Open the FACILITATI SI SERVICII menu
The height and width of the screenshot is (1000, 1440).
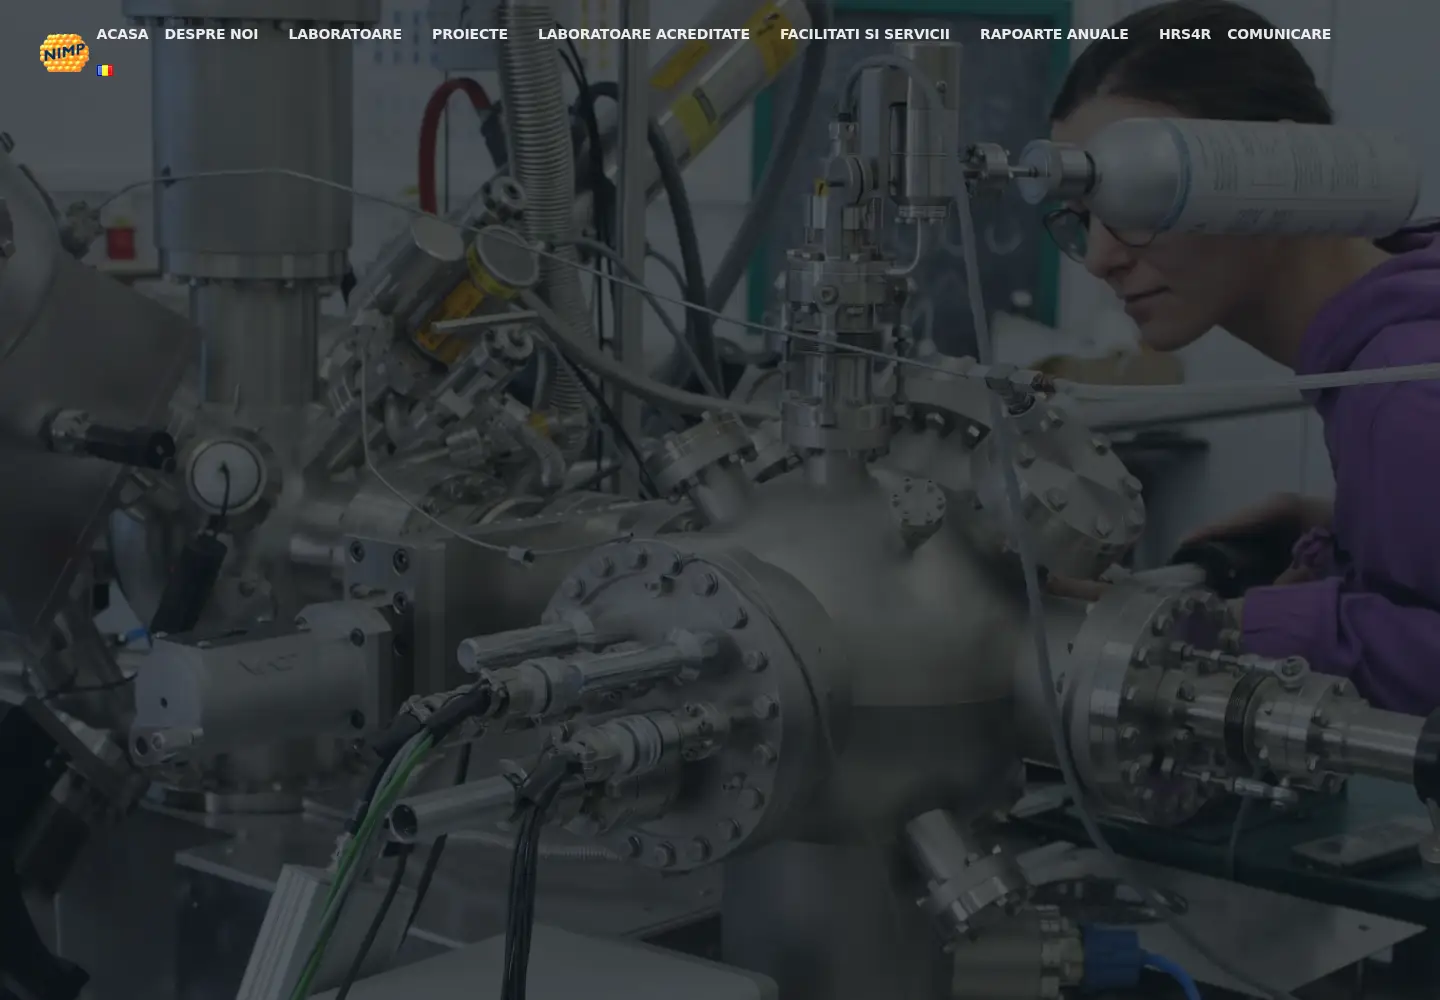pos(865,34)
